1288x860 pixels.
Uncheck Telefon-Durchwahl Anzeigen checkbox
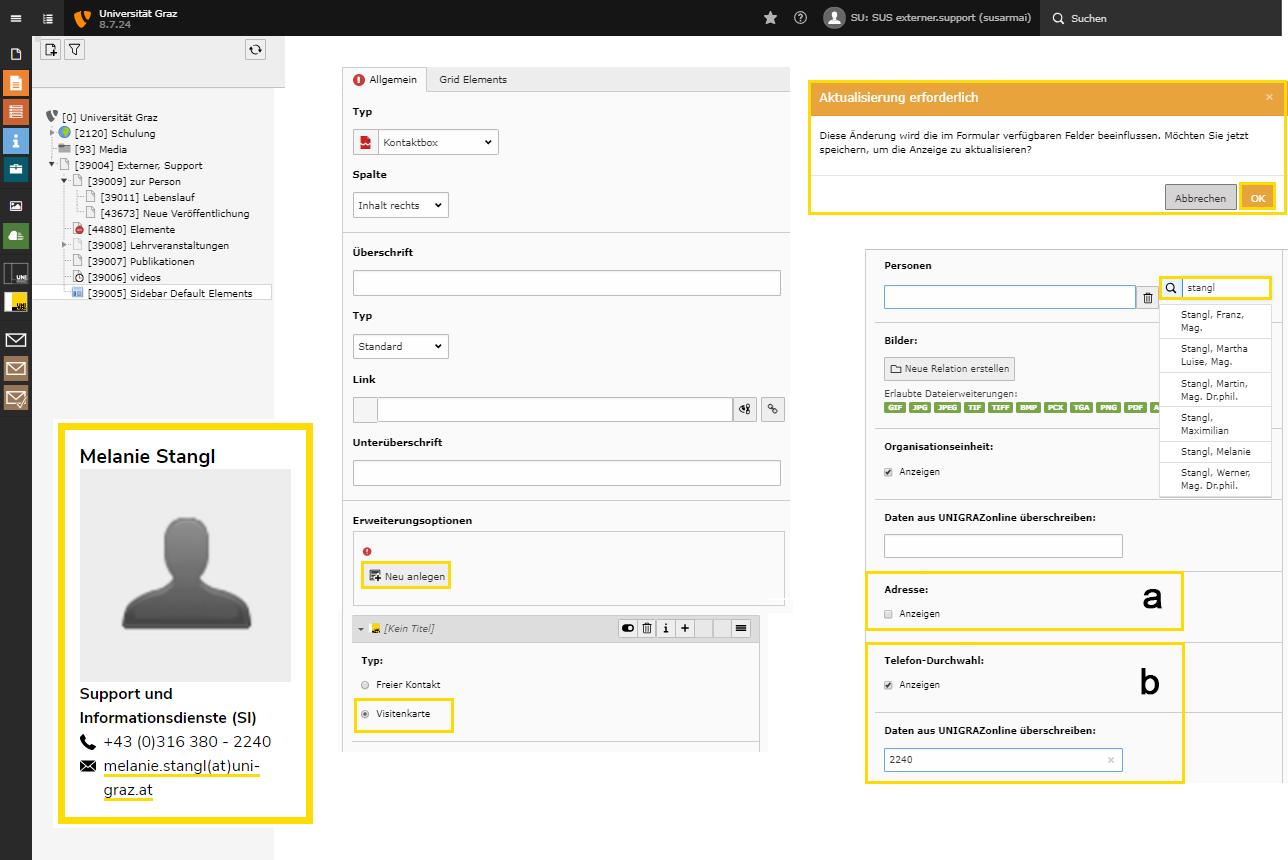click(888, 685)
